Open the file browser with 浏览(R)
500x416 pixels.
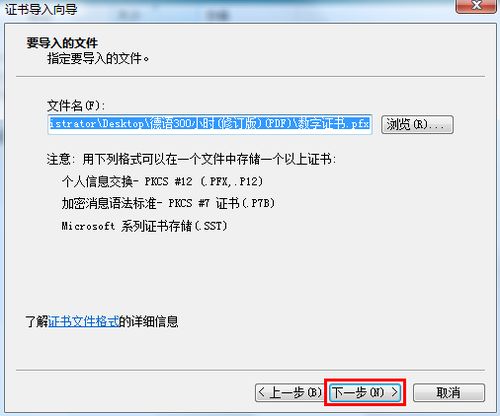pyautogui.click(x=417, y=124)
